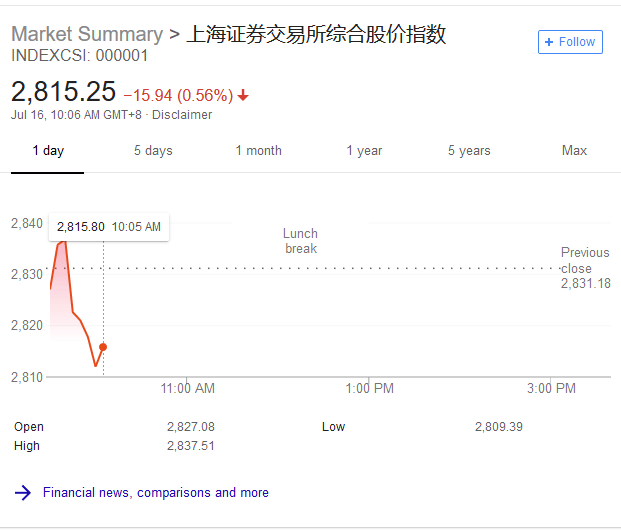Click the orange data point on chart
621x531 pixels.
point(103,347)
